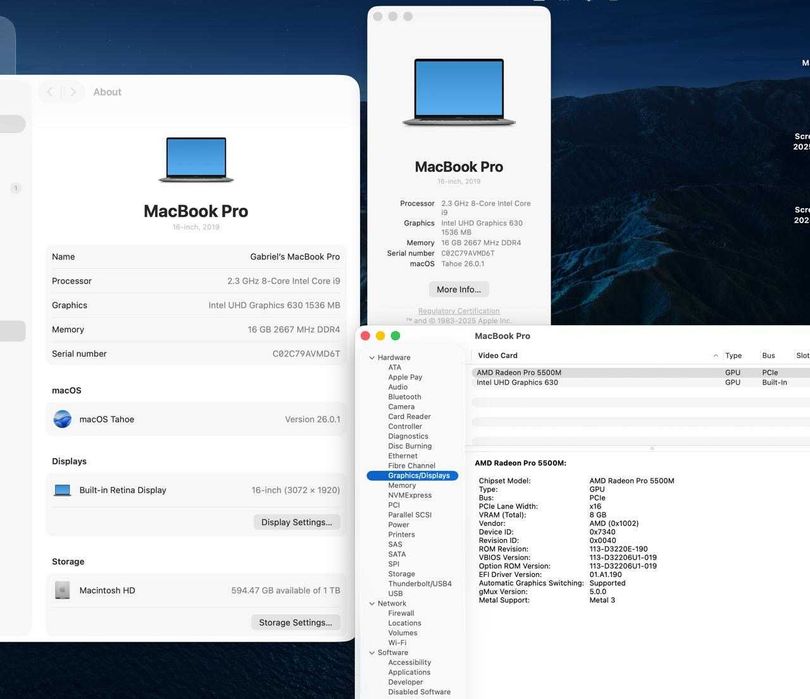Click the Type column header

[733, 355]
